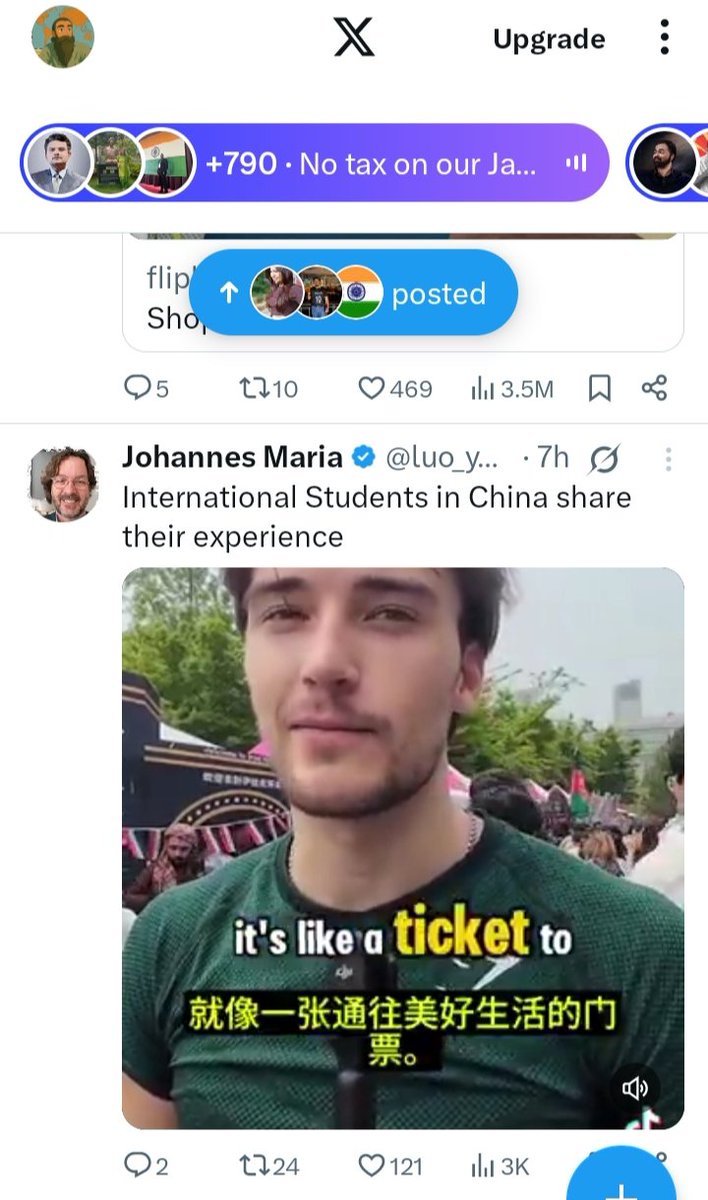The height and width of the screenshot is (1200, 708).
Task: Share the flipkart post
Action: tap(654, 388)
